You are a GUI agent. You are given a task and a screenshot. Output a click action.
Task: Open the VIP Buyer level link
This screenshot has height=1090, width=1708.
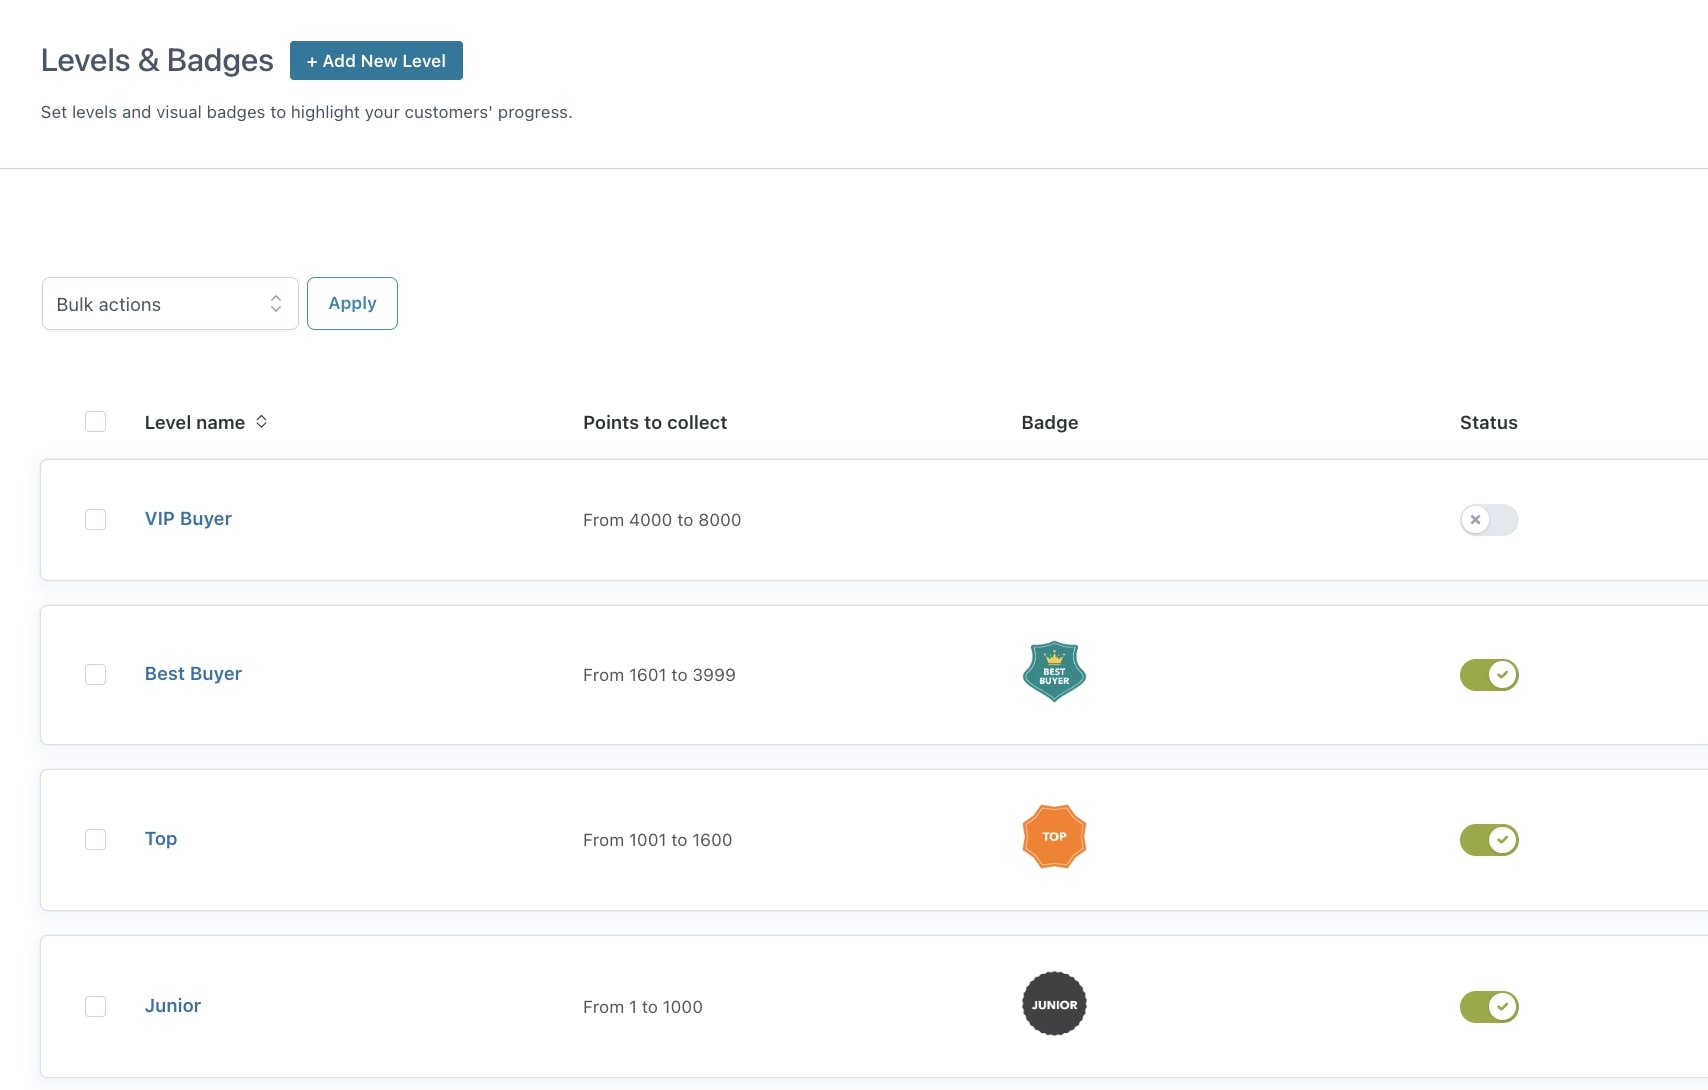188,519
